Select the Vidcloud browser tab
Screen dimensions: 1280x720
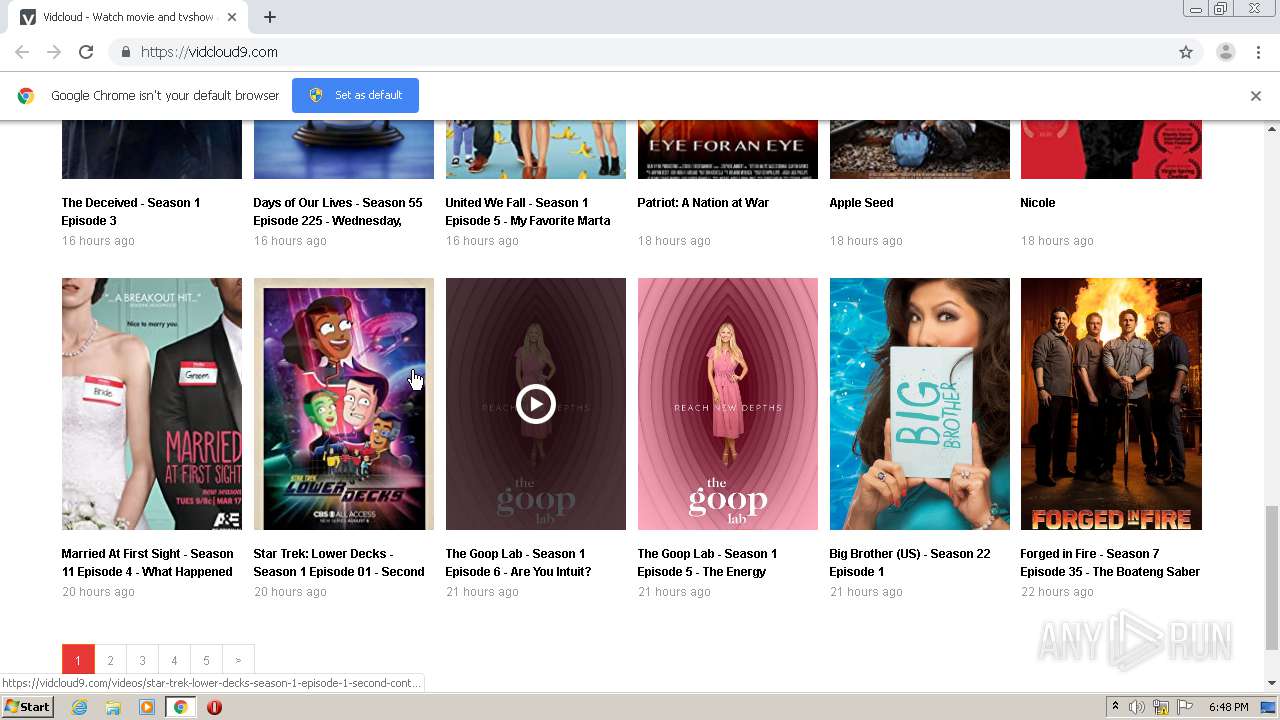click(x=130, y=17)
